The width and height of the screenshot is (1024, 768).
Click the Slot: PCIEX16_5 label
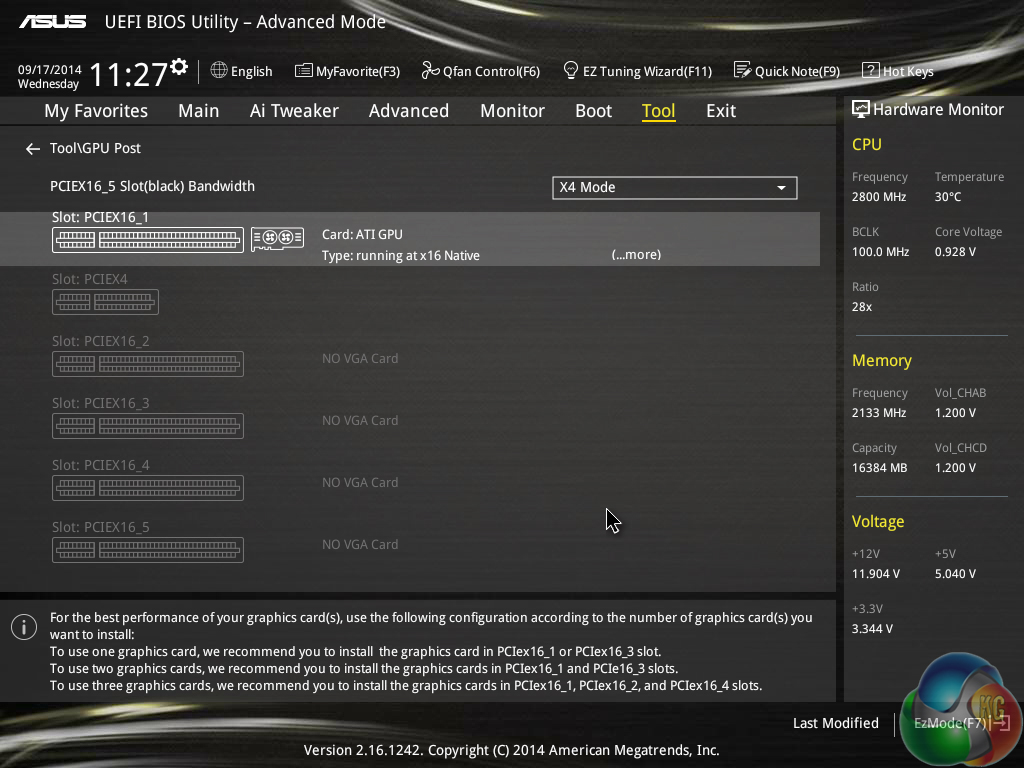[x=101, y=527]
